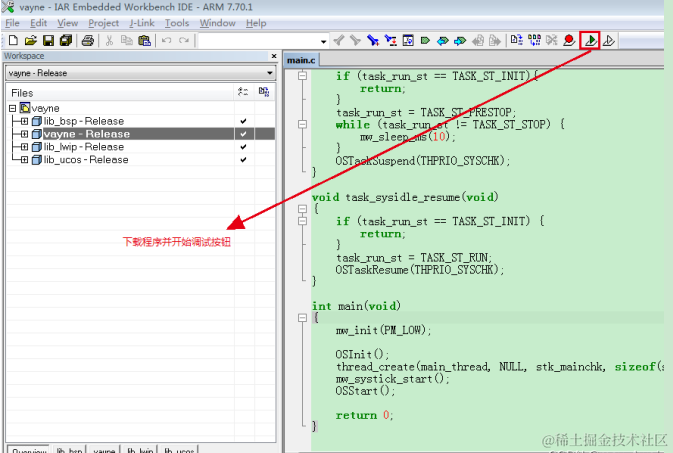Viewport: 673px width, 453px height.
Task: Open the Help menu
Action: [256, 23]
